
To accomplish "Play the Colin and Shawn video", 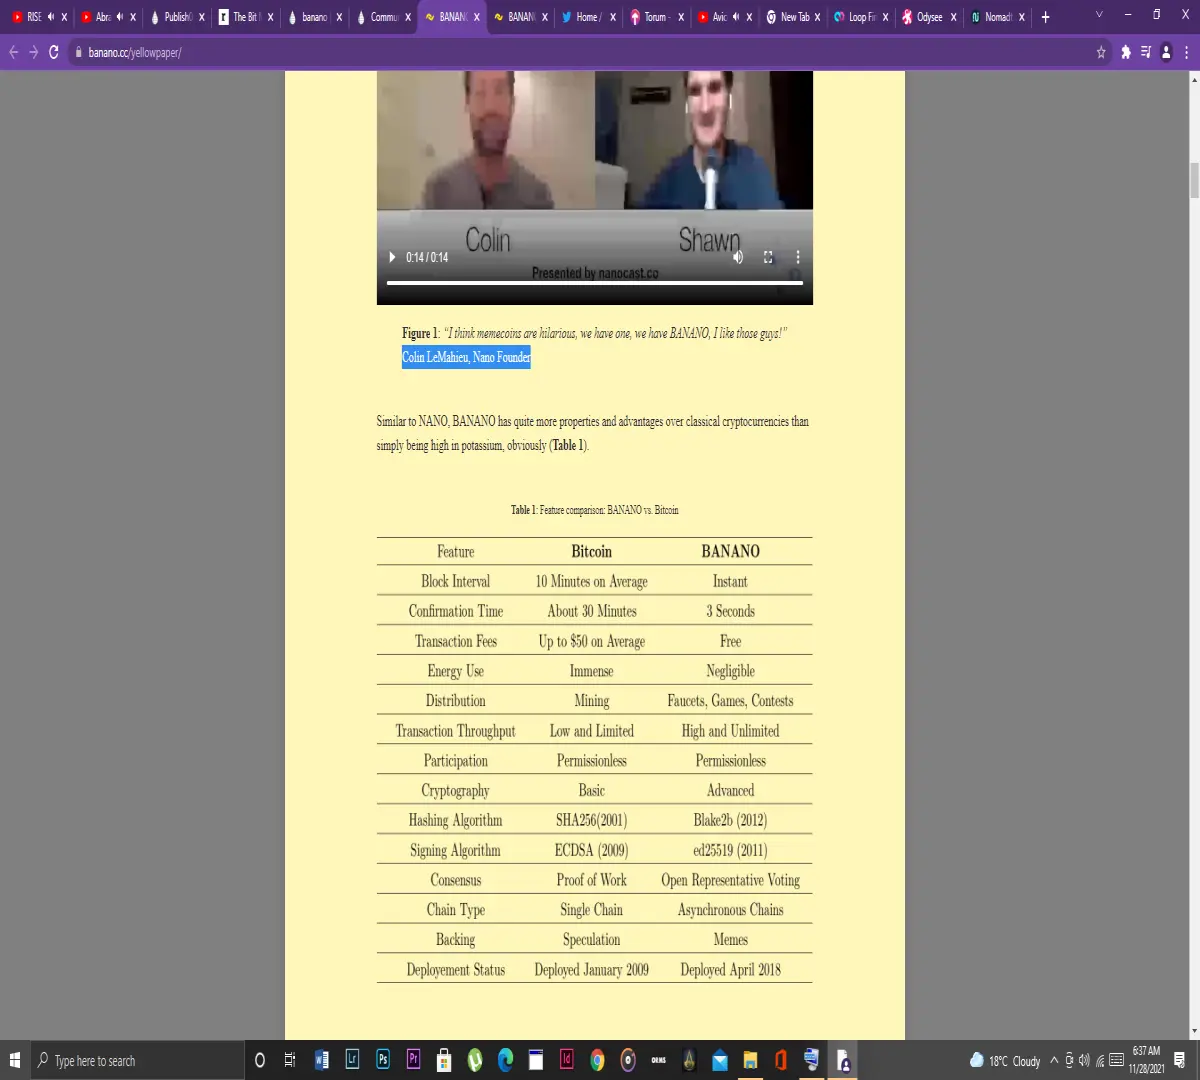I will click(392, 257).
